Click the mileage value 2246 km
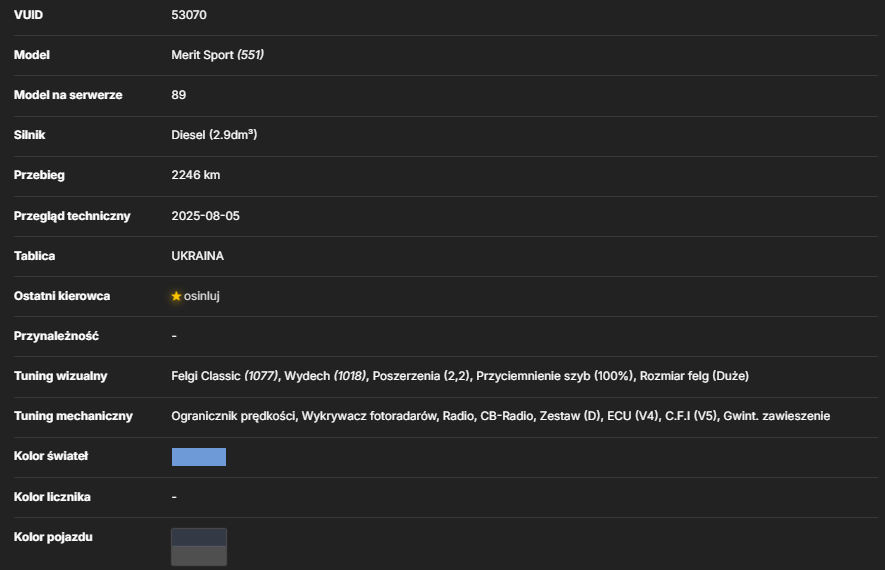Screen dimensions: 885x570 click(x=196, y=175)
